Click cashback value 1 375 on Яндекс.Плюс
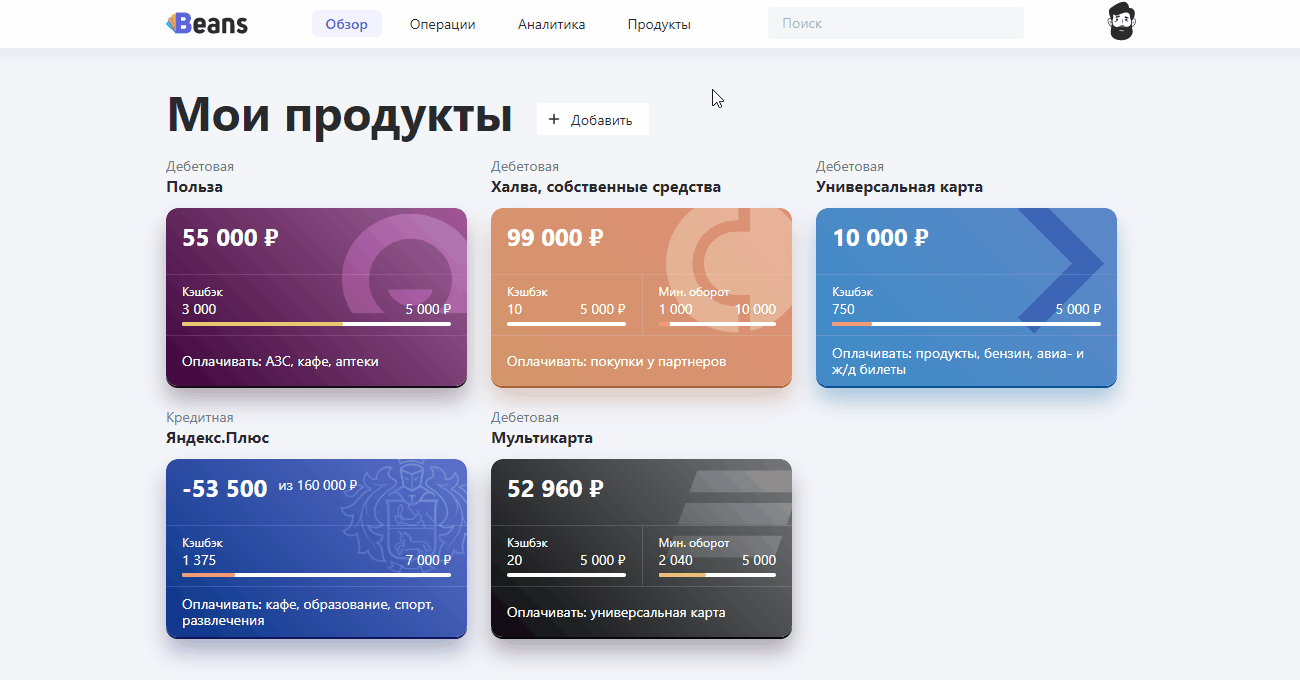 pyautogui.click(x=199, y=560)
